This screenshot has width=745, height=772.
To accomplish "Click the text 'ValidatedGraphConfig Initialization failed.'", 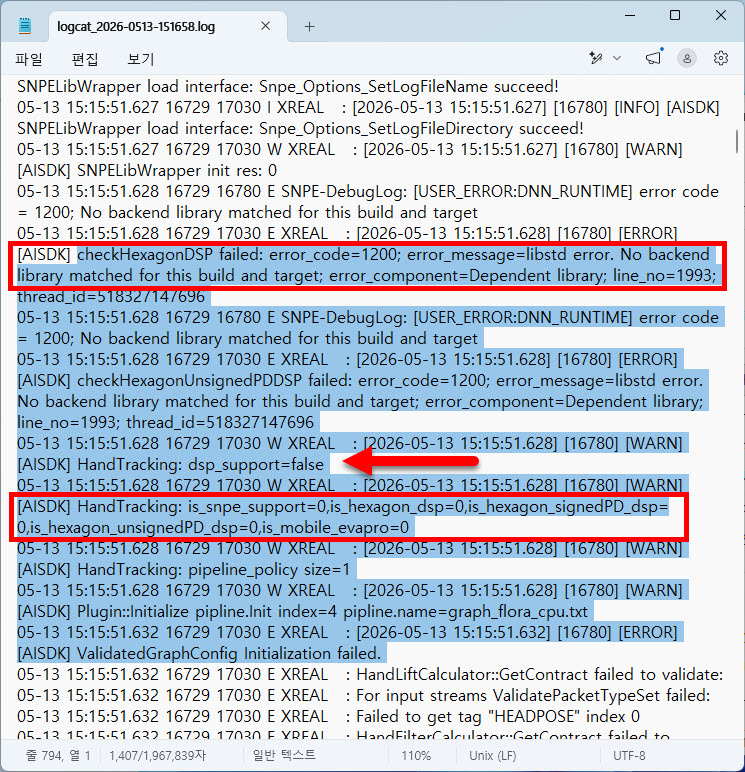I will point(229,654).
